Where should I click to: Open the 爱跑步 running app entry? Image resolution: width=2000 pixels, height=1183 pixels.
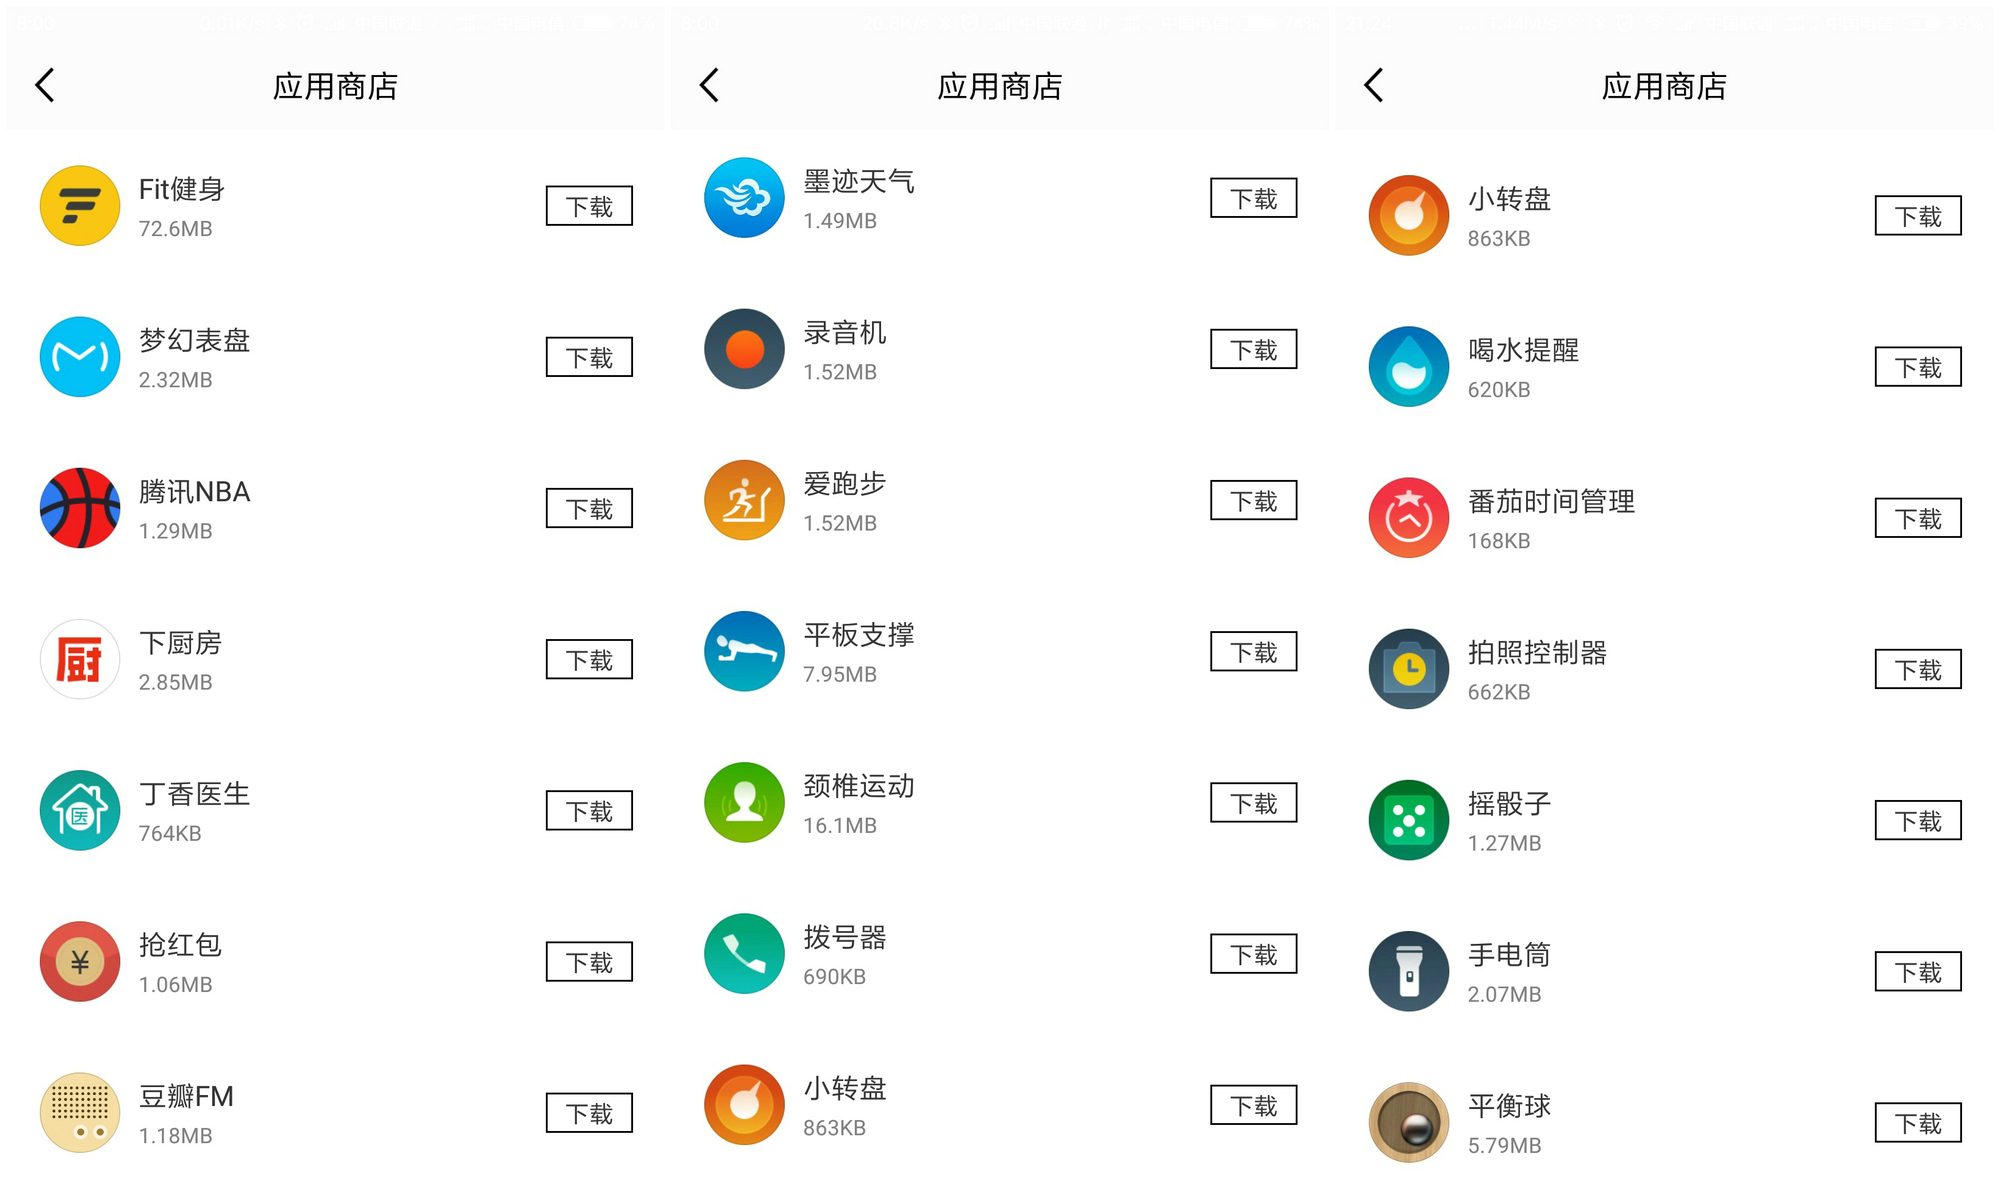[744, 500]
